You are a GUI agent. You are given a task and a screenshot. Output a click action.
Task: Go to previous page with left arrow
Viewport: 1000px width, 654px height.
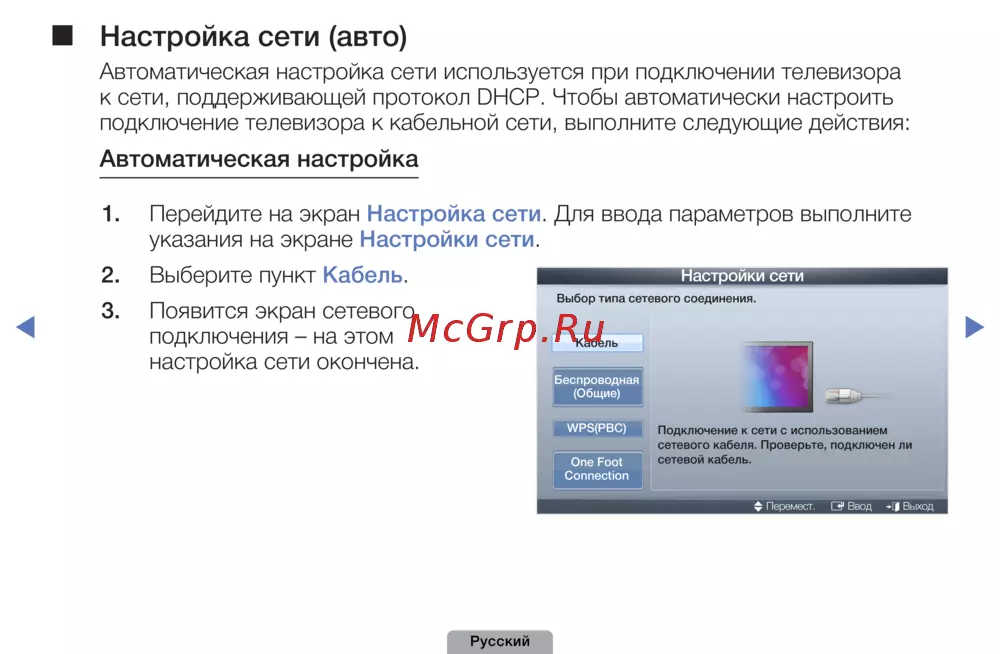[26, 327]
